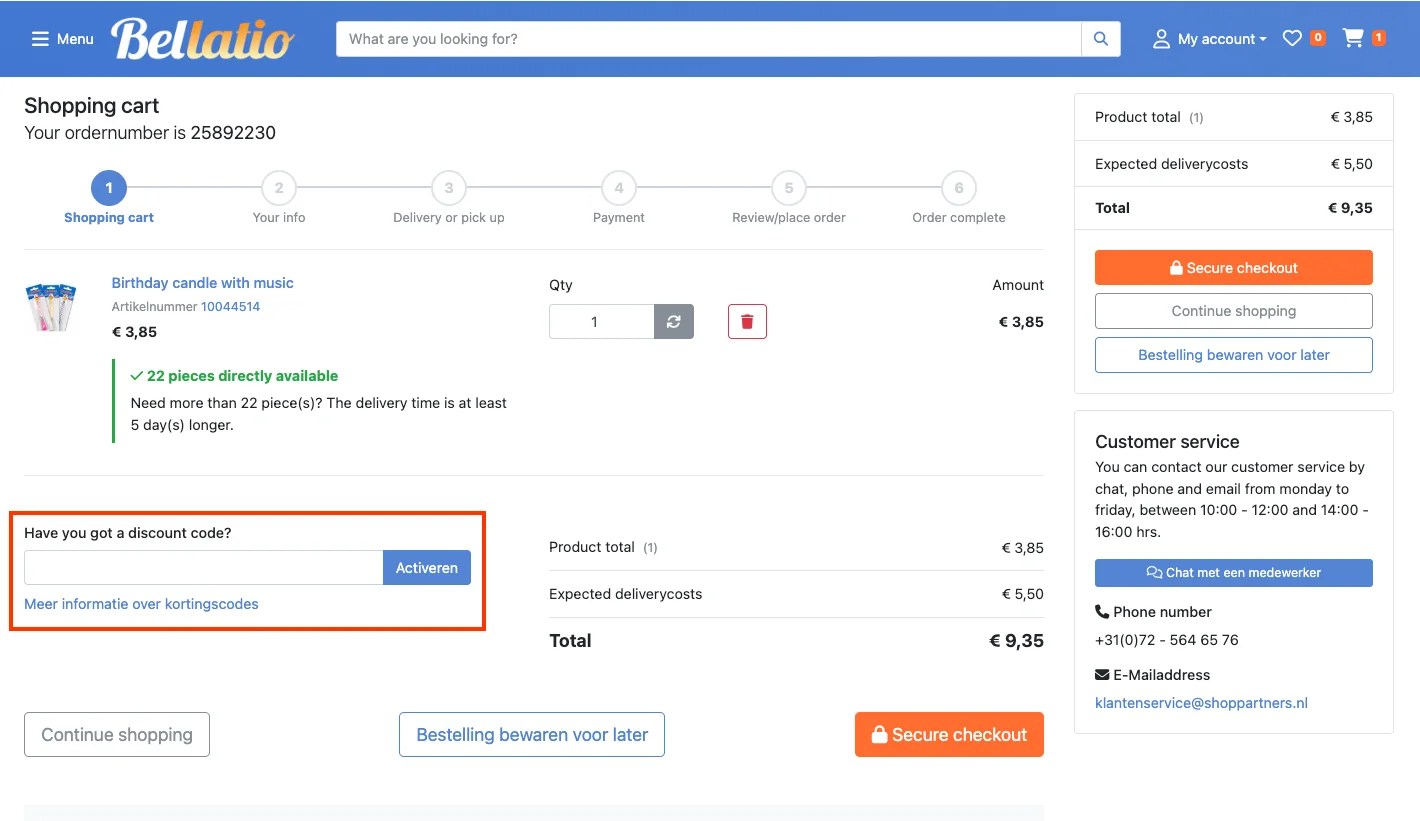Select step 4 Payment
Viewport: 1420px width, 821px height.
point(618,188)
